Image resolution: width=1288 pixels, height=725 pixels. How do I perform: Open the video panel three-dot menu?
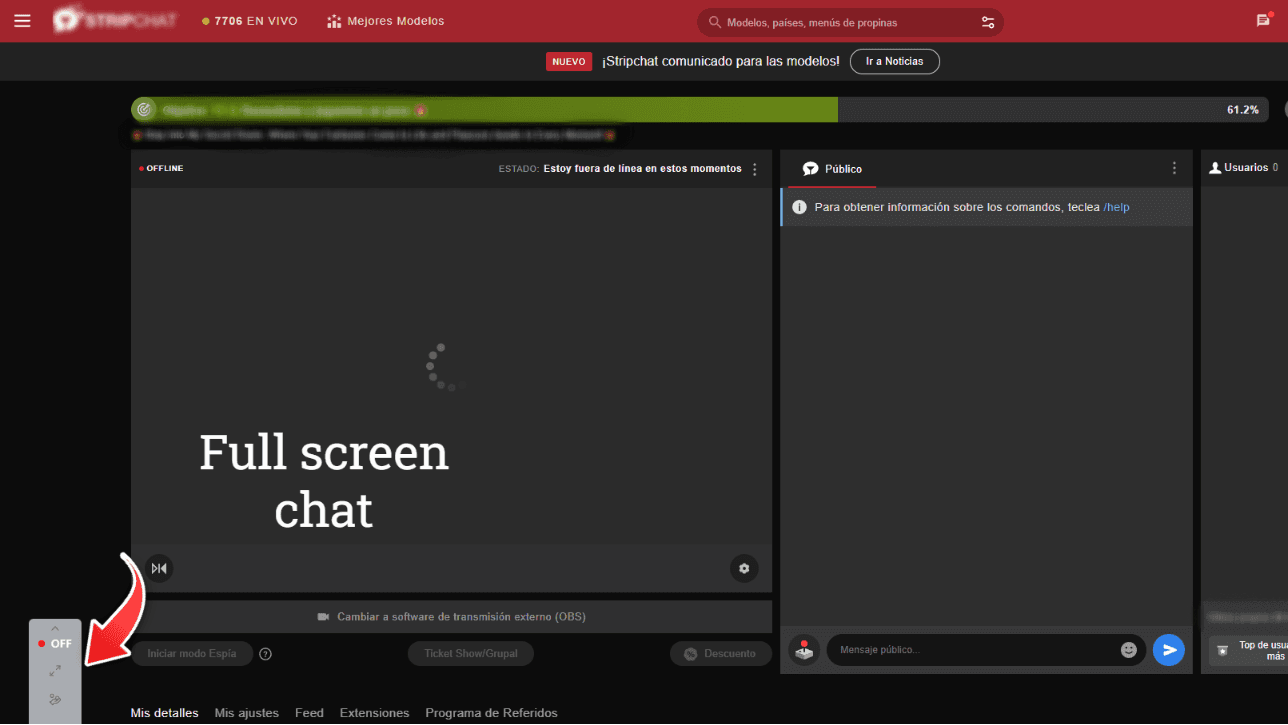[755, 169]
